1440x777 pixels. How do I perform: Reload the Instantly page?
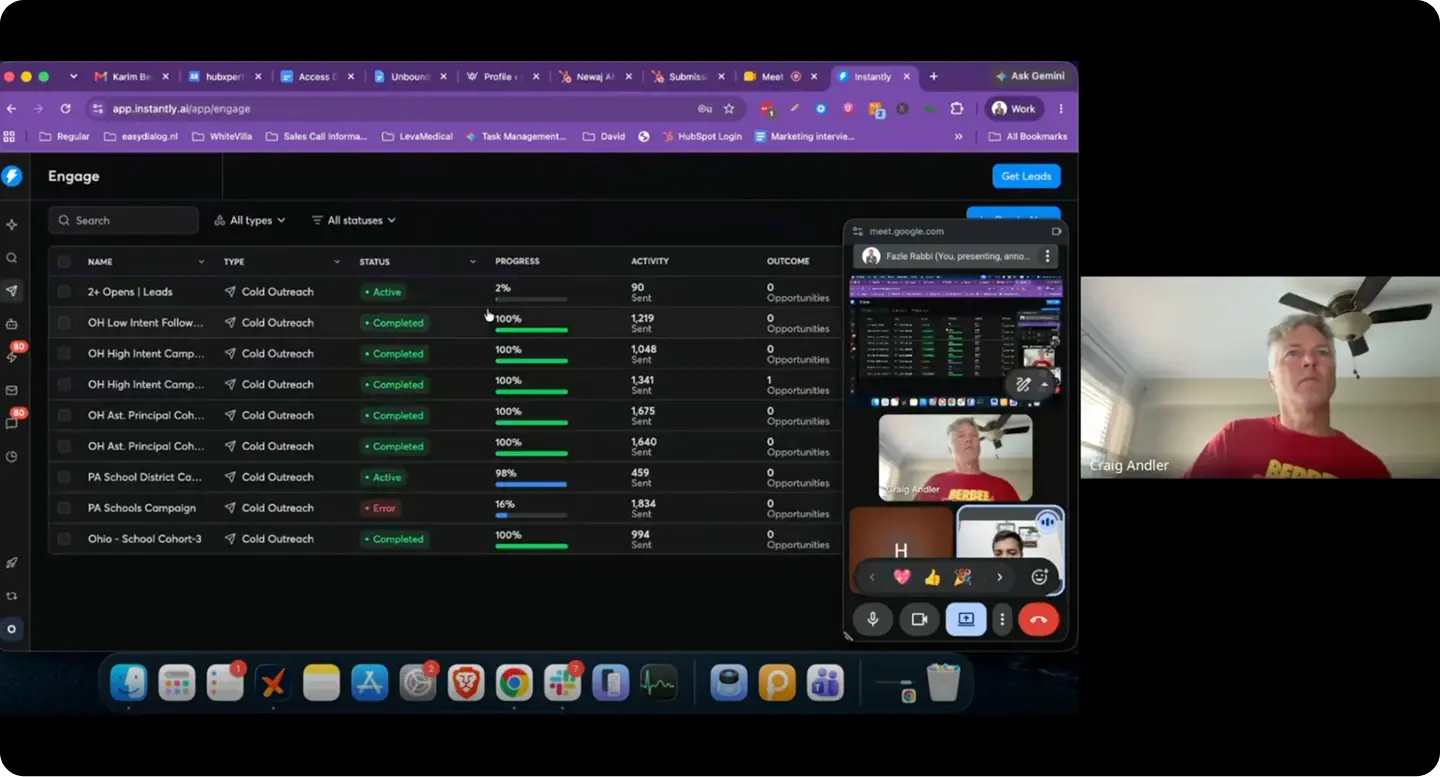click(65, 108)
